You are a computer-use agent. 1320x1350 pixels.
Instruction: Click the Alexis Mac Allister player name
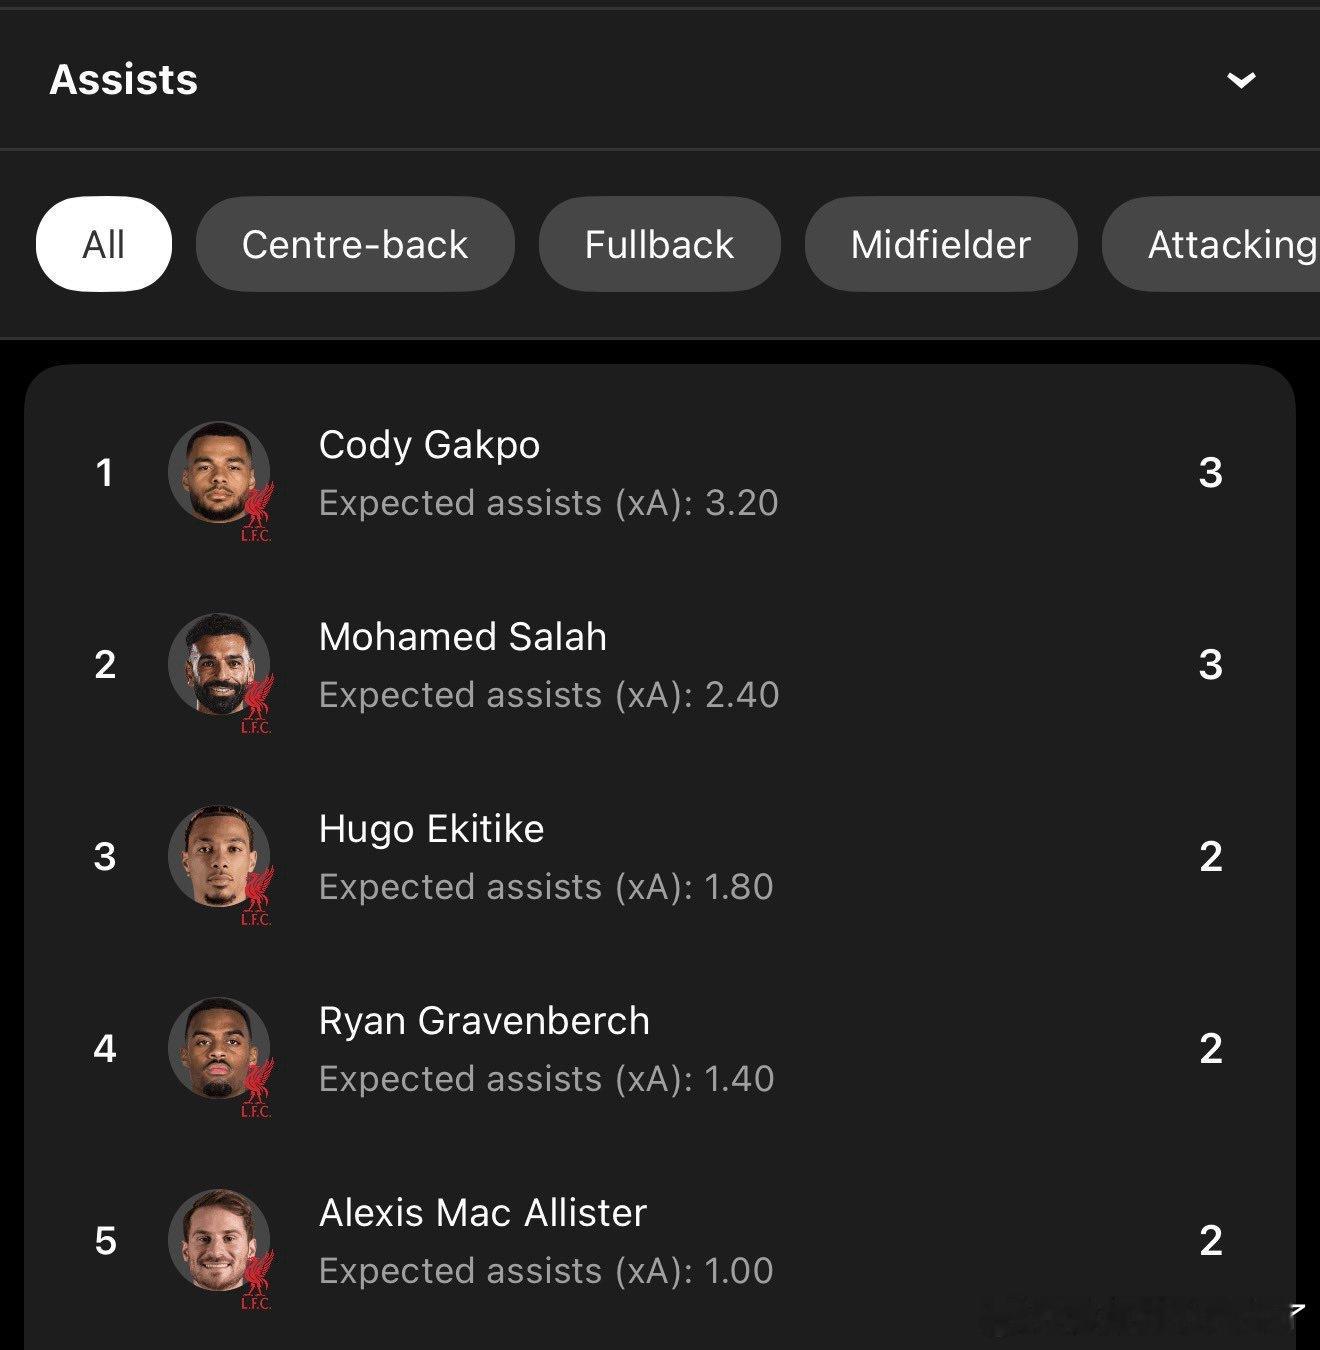(483, 1213)
